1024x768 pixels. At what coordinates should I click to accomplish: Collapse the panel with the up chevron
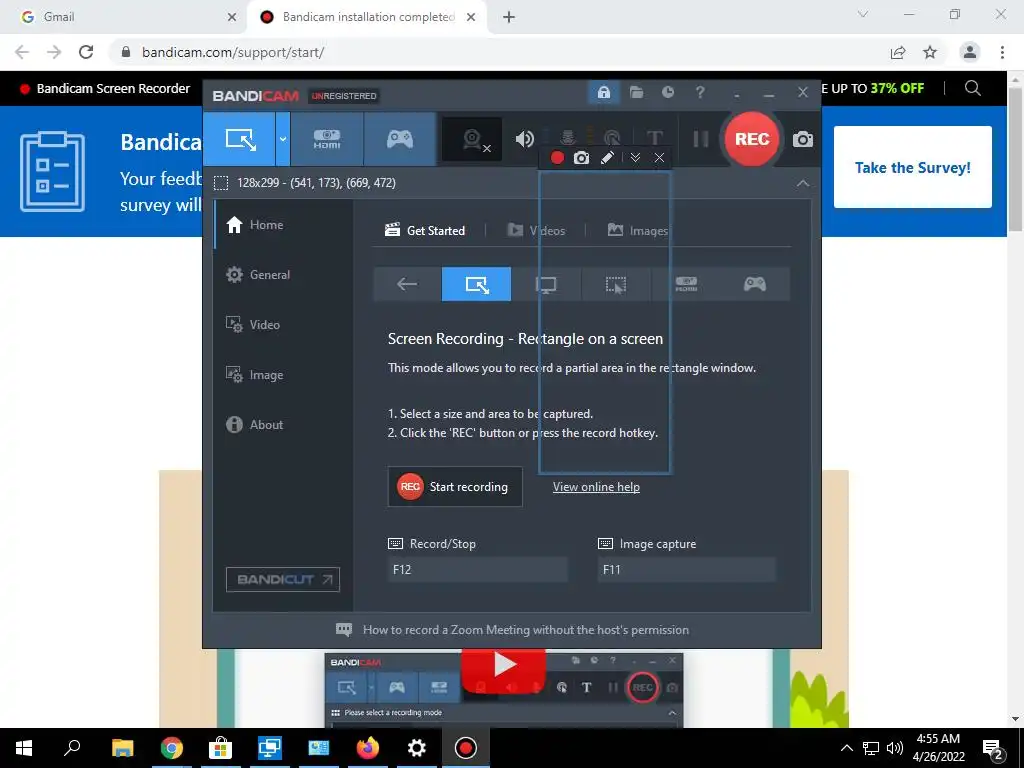[803, 184]
